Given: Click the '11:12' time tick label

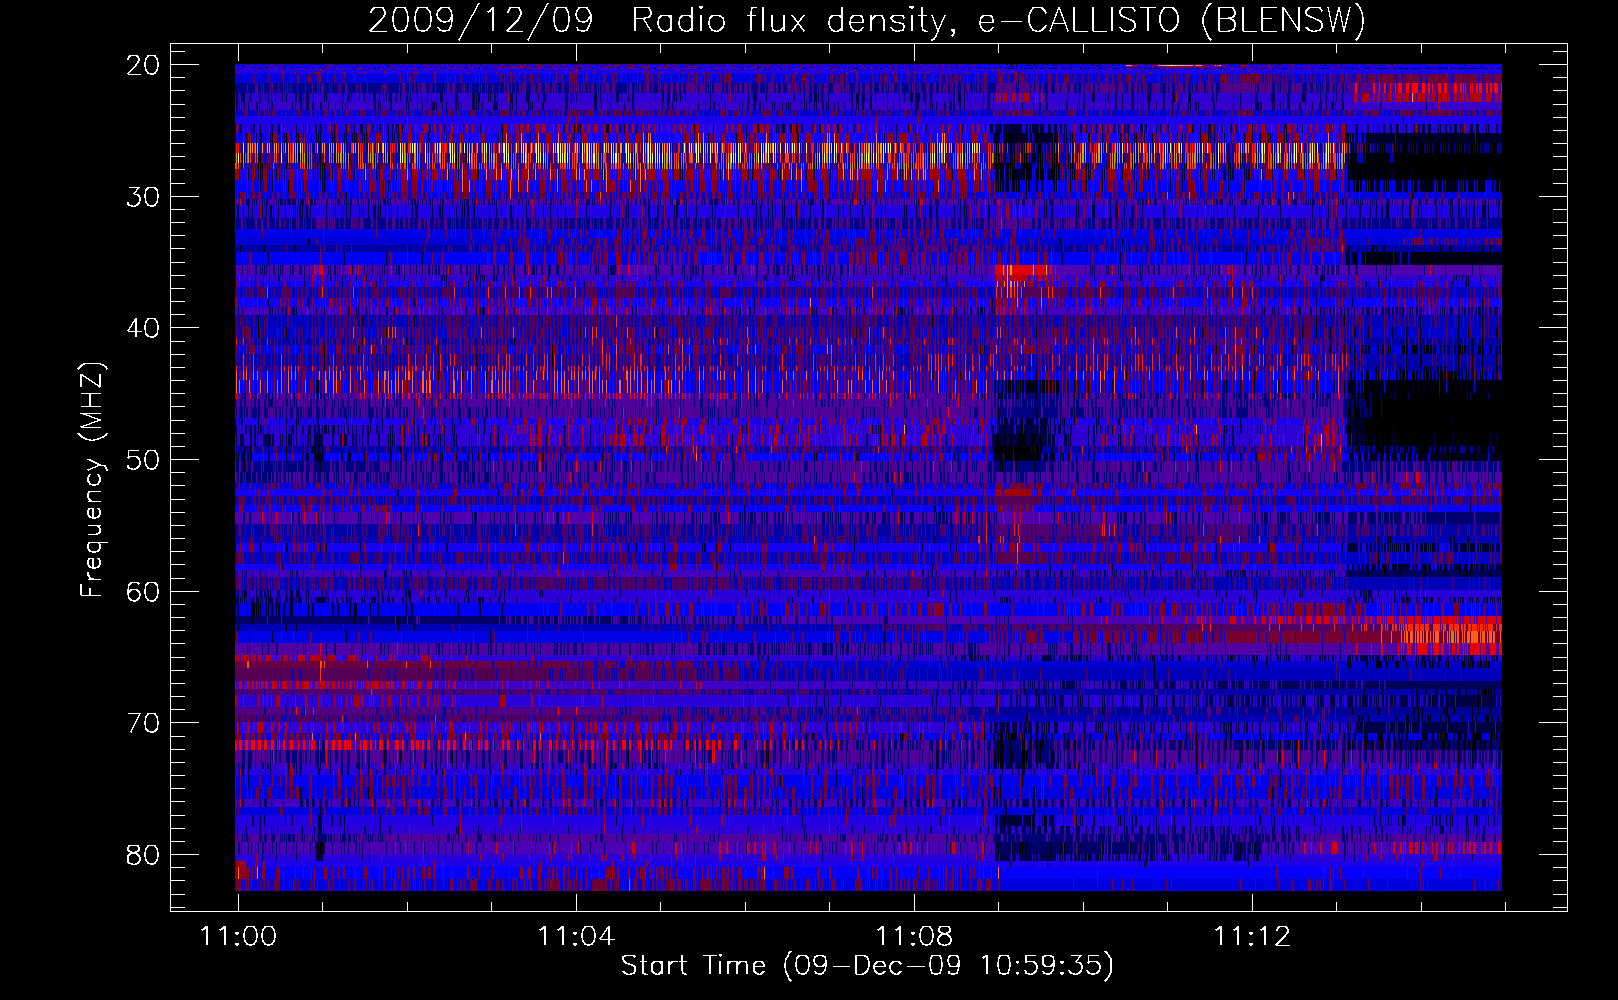Looking at the screenshot, I should click(1252, 937).
